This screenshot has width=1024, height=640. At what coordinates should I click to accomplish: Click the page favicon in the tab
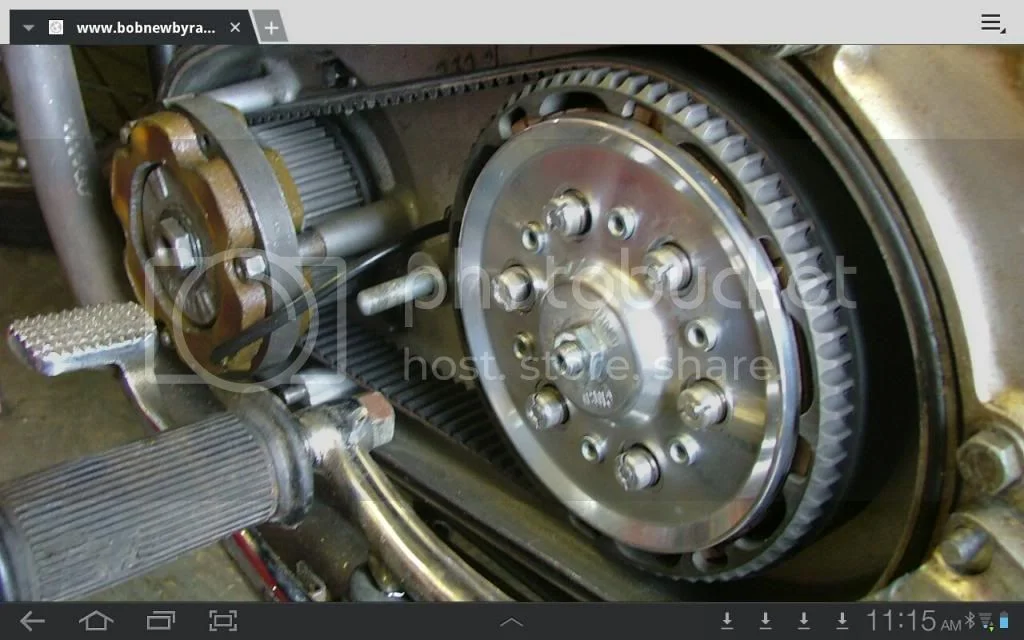[x=56, y=27]
